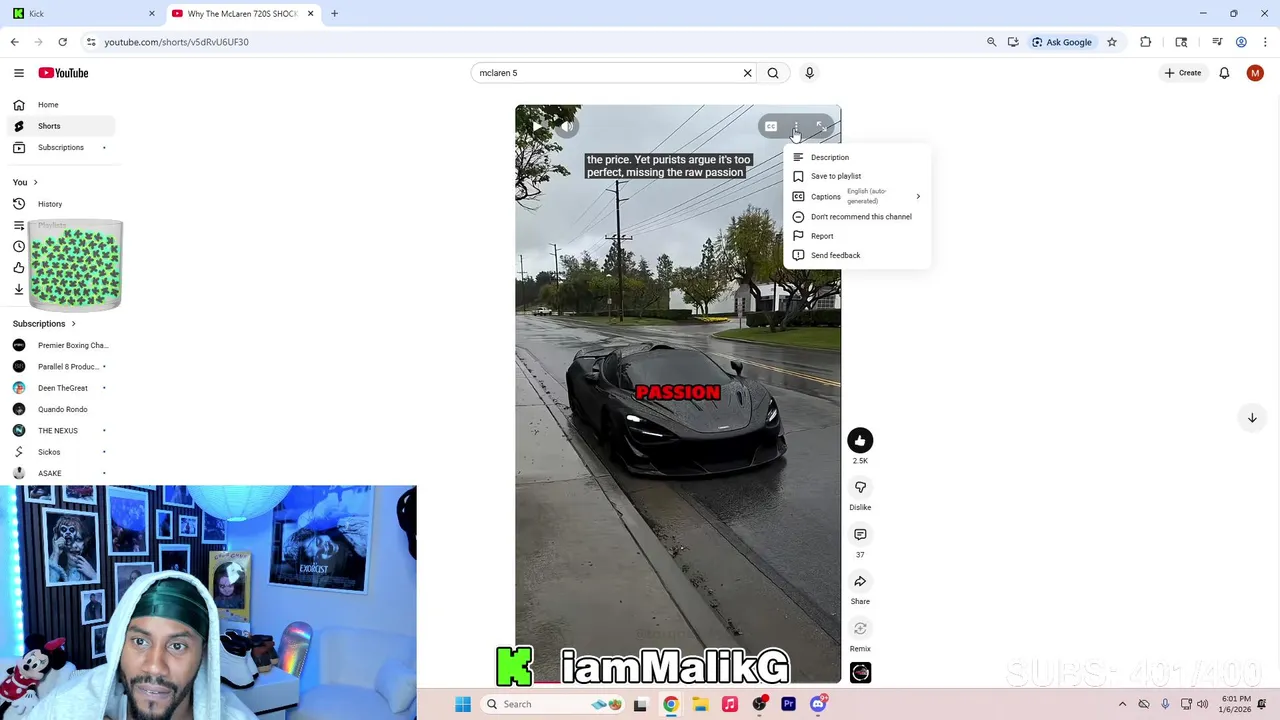
Task: Select Send feedback menu entry
Action: point(857,255)
